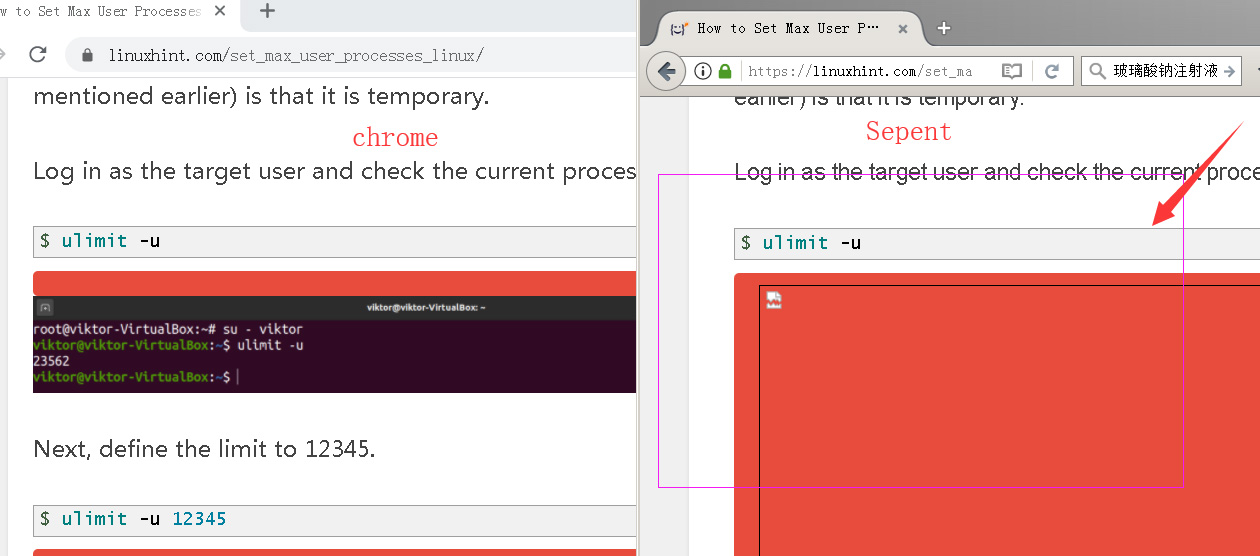Close the Chrome tab 'How to Set Max User Processes'
The width and height of the screenshot is (1260, 556).
[x=220, y=12]
